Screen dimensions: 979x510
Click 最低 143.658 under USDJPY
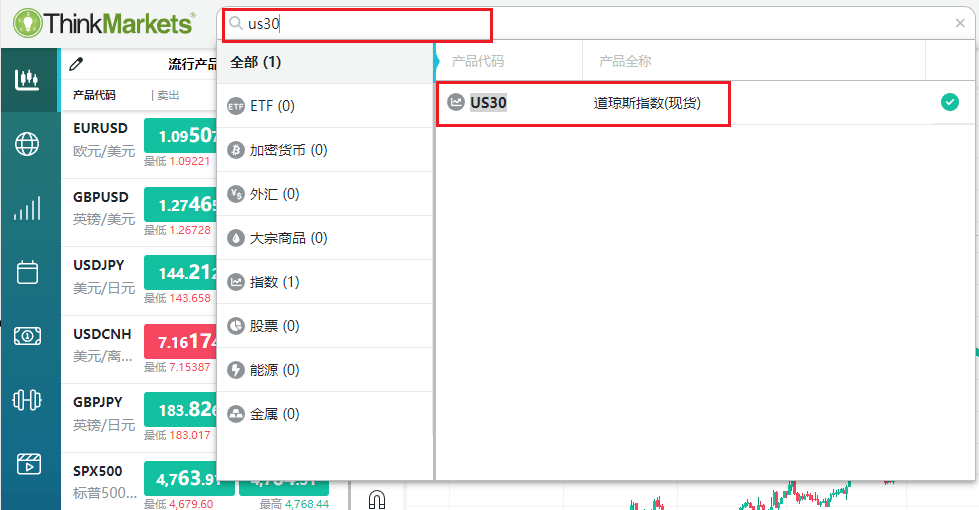[177, 298]
